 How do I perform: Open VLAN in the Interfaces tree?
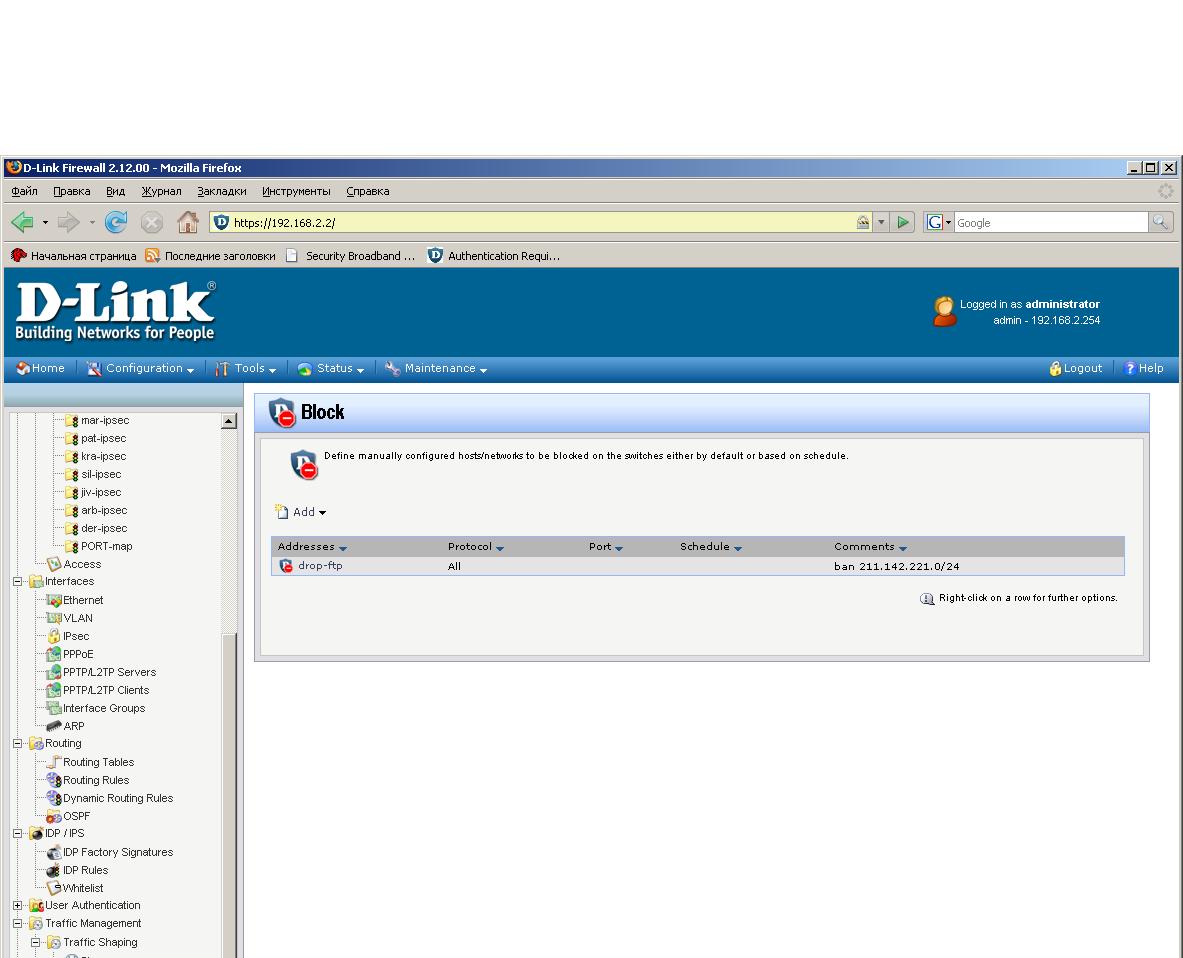click(78, 619)
